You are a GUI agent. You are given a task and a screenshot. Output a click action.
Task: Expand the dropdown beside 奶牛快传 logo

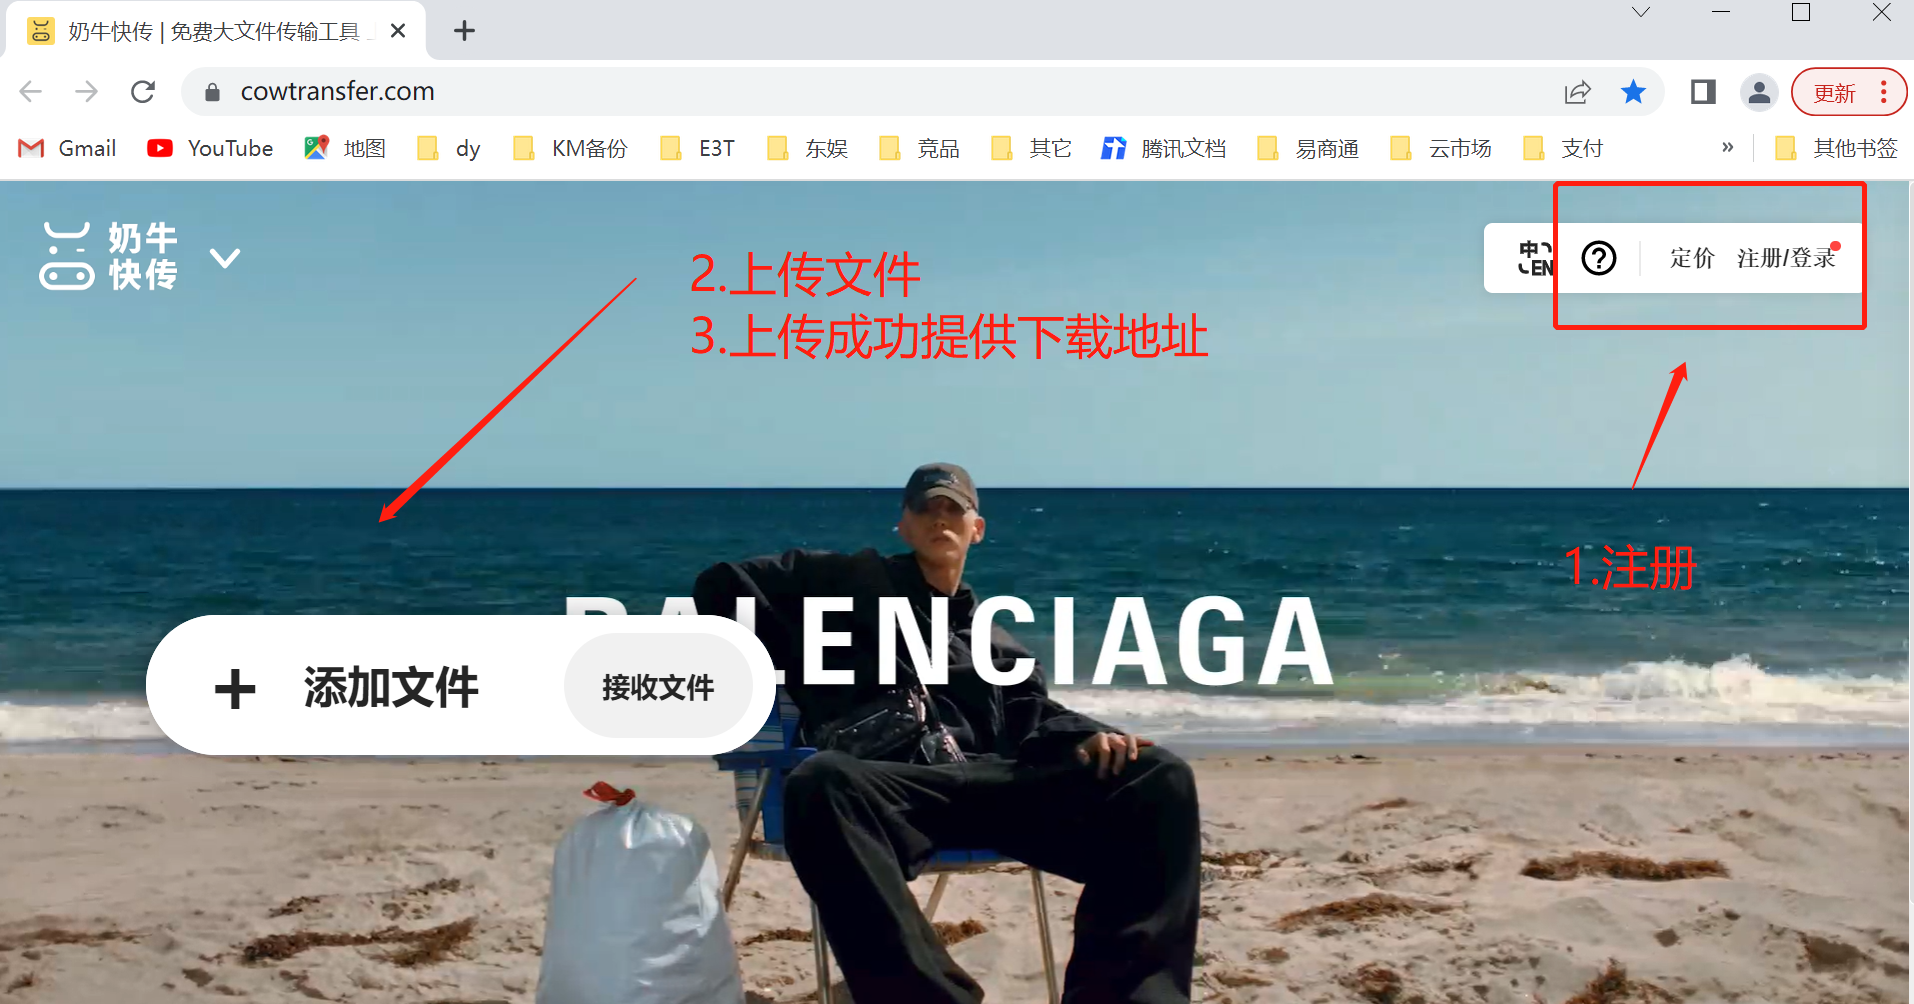tap(225, 258)
